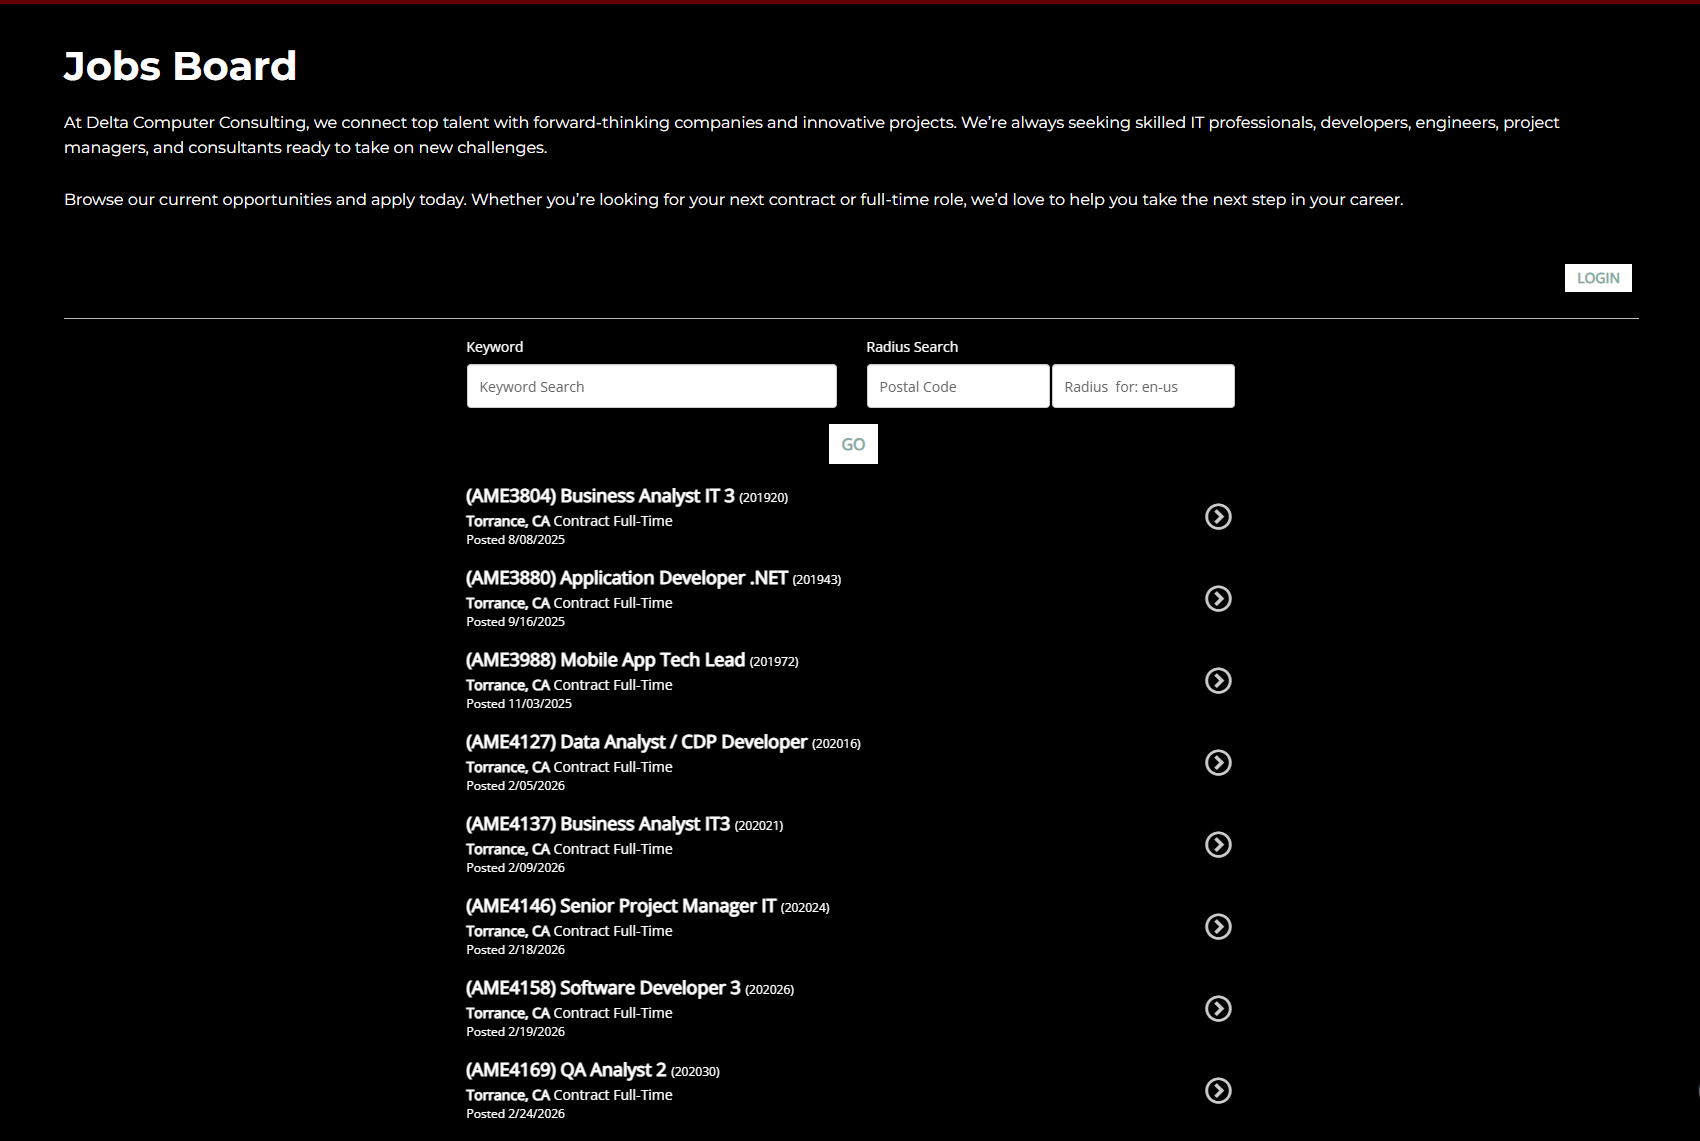This screenshot has height=1141, width=1700.
Task: Open (AME3804) Business Analyst IT 3 job title
Action: (600, 496)
